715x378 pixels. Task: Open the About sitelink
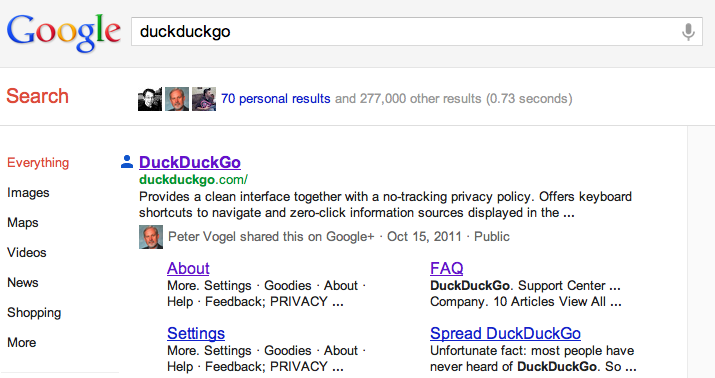(188, 268)
